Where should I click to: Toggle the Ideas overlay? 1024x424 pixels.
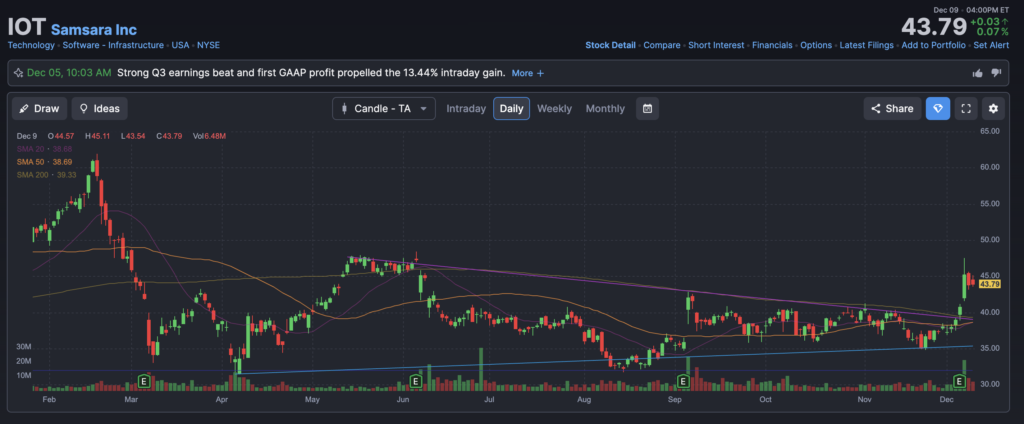pyautogui.click(x=99, y=108)
